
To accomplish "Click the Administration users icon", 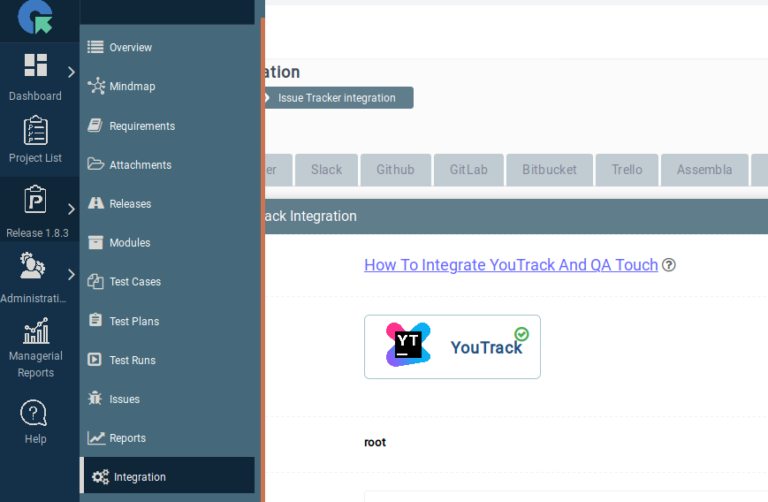I will [33, 266].
